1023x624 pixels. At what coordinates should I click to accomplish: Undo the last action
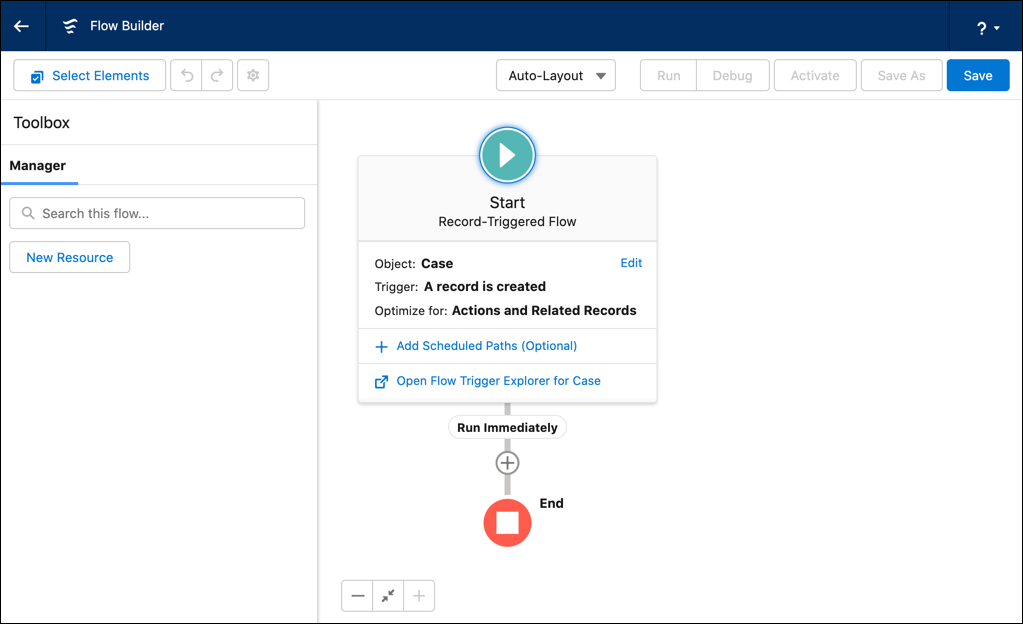click(187, 76)
